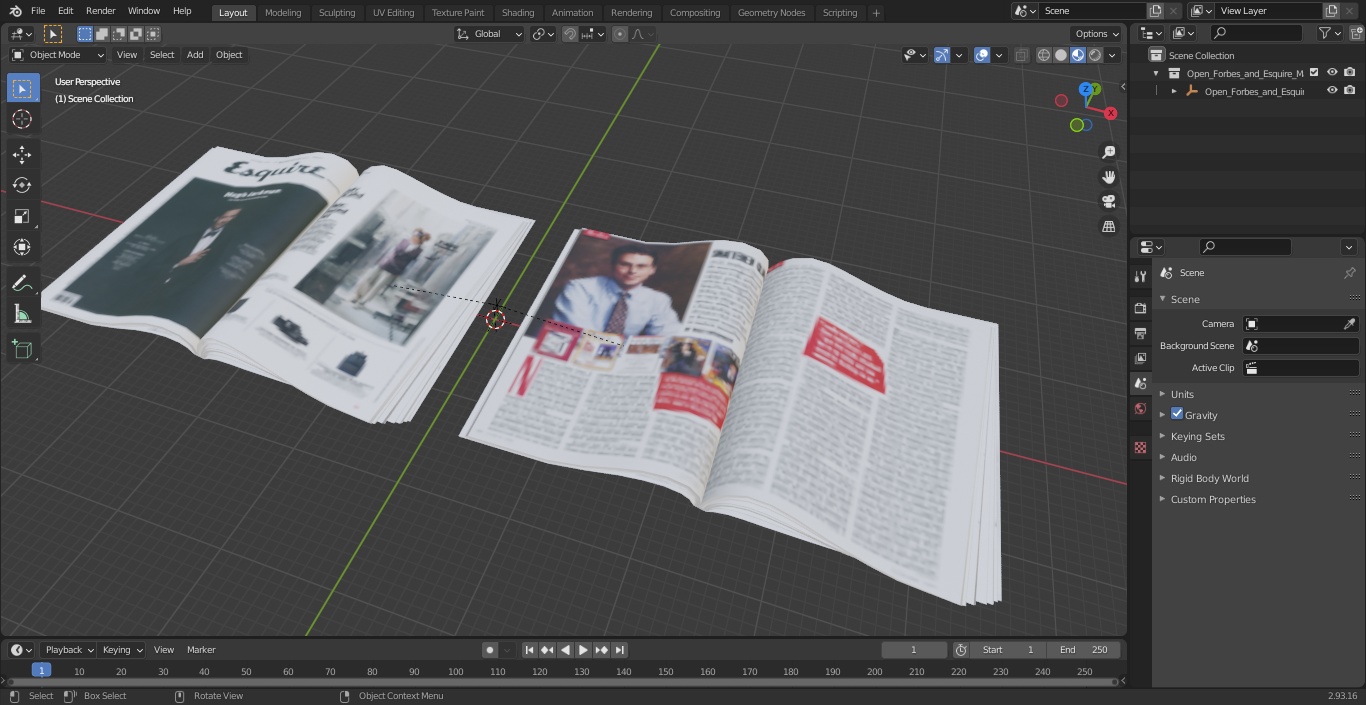Viewport: 1366px width, 705px height.
Task: Switch orthographic perspective with grid icon
Action: tap(1108, 227)
